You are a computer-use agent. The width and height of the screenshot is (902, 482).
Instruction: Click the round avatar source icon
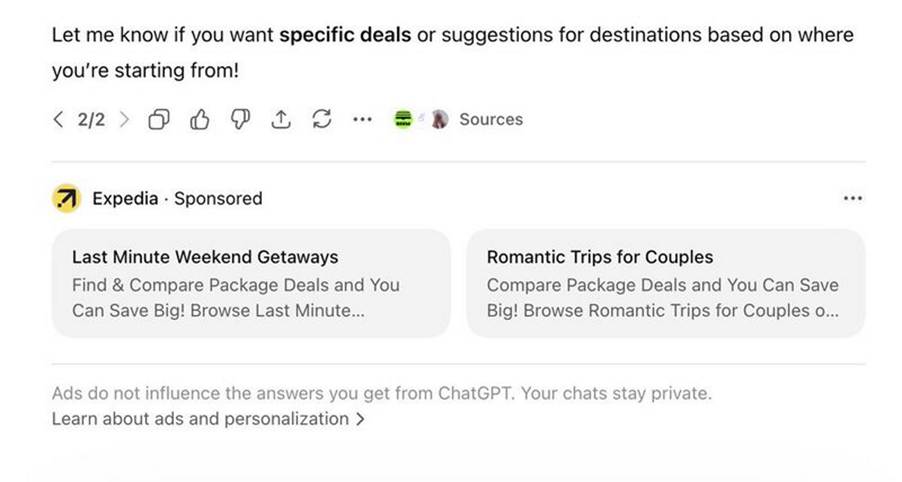pyautogui.click(x=438, y=120)
